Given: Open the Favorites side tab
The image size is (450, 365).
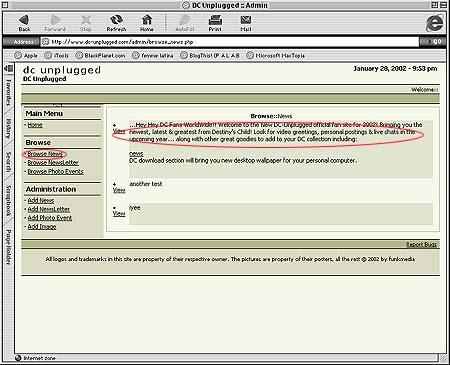Looking at the screenshot, I should pos(8,92).
